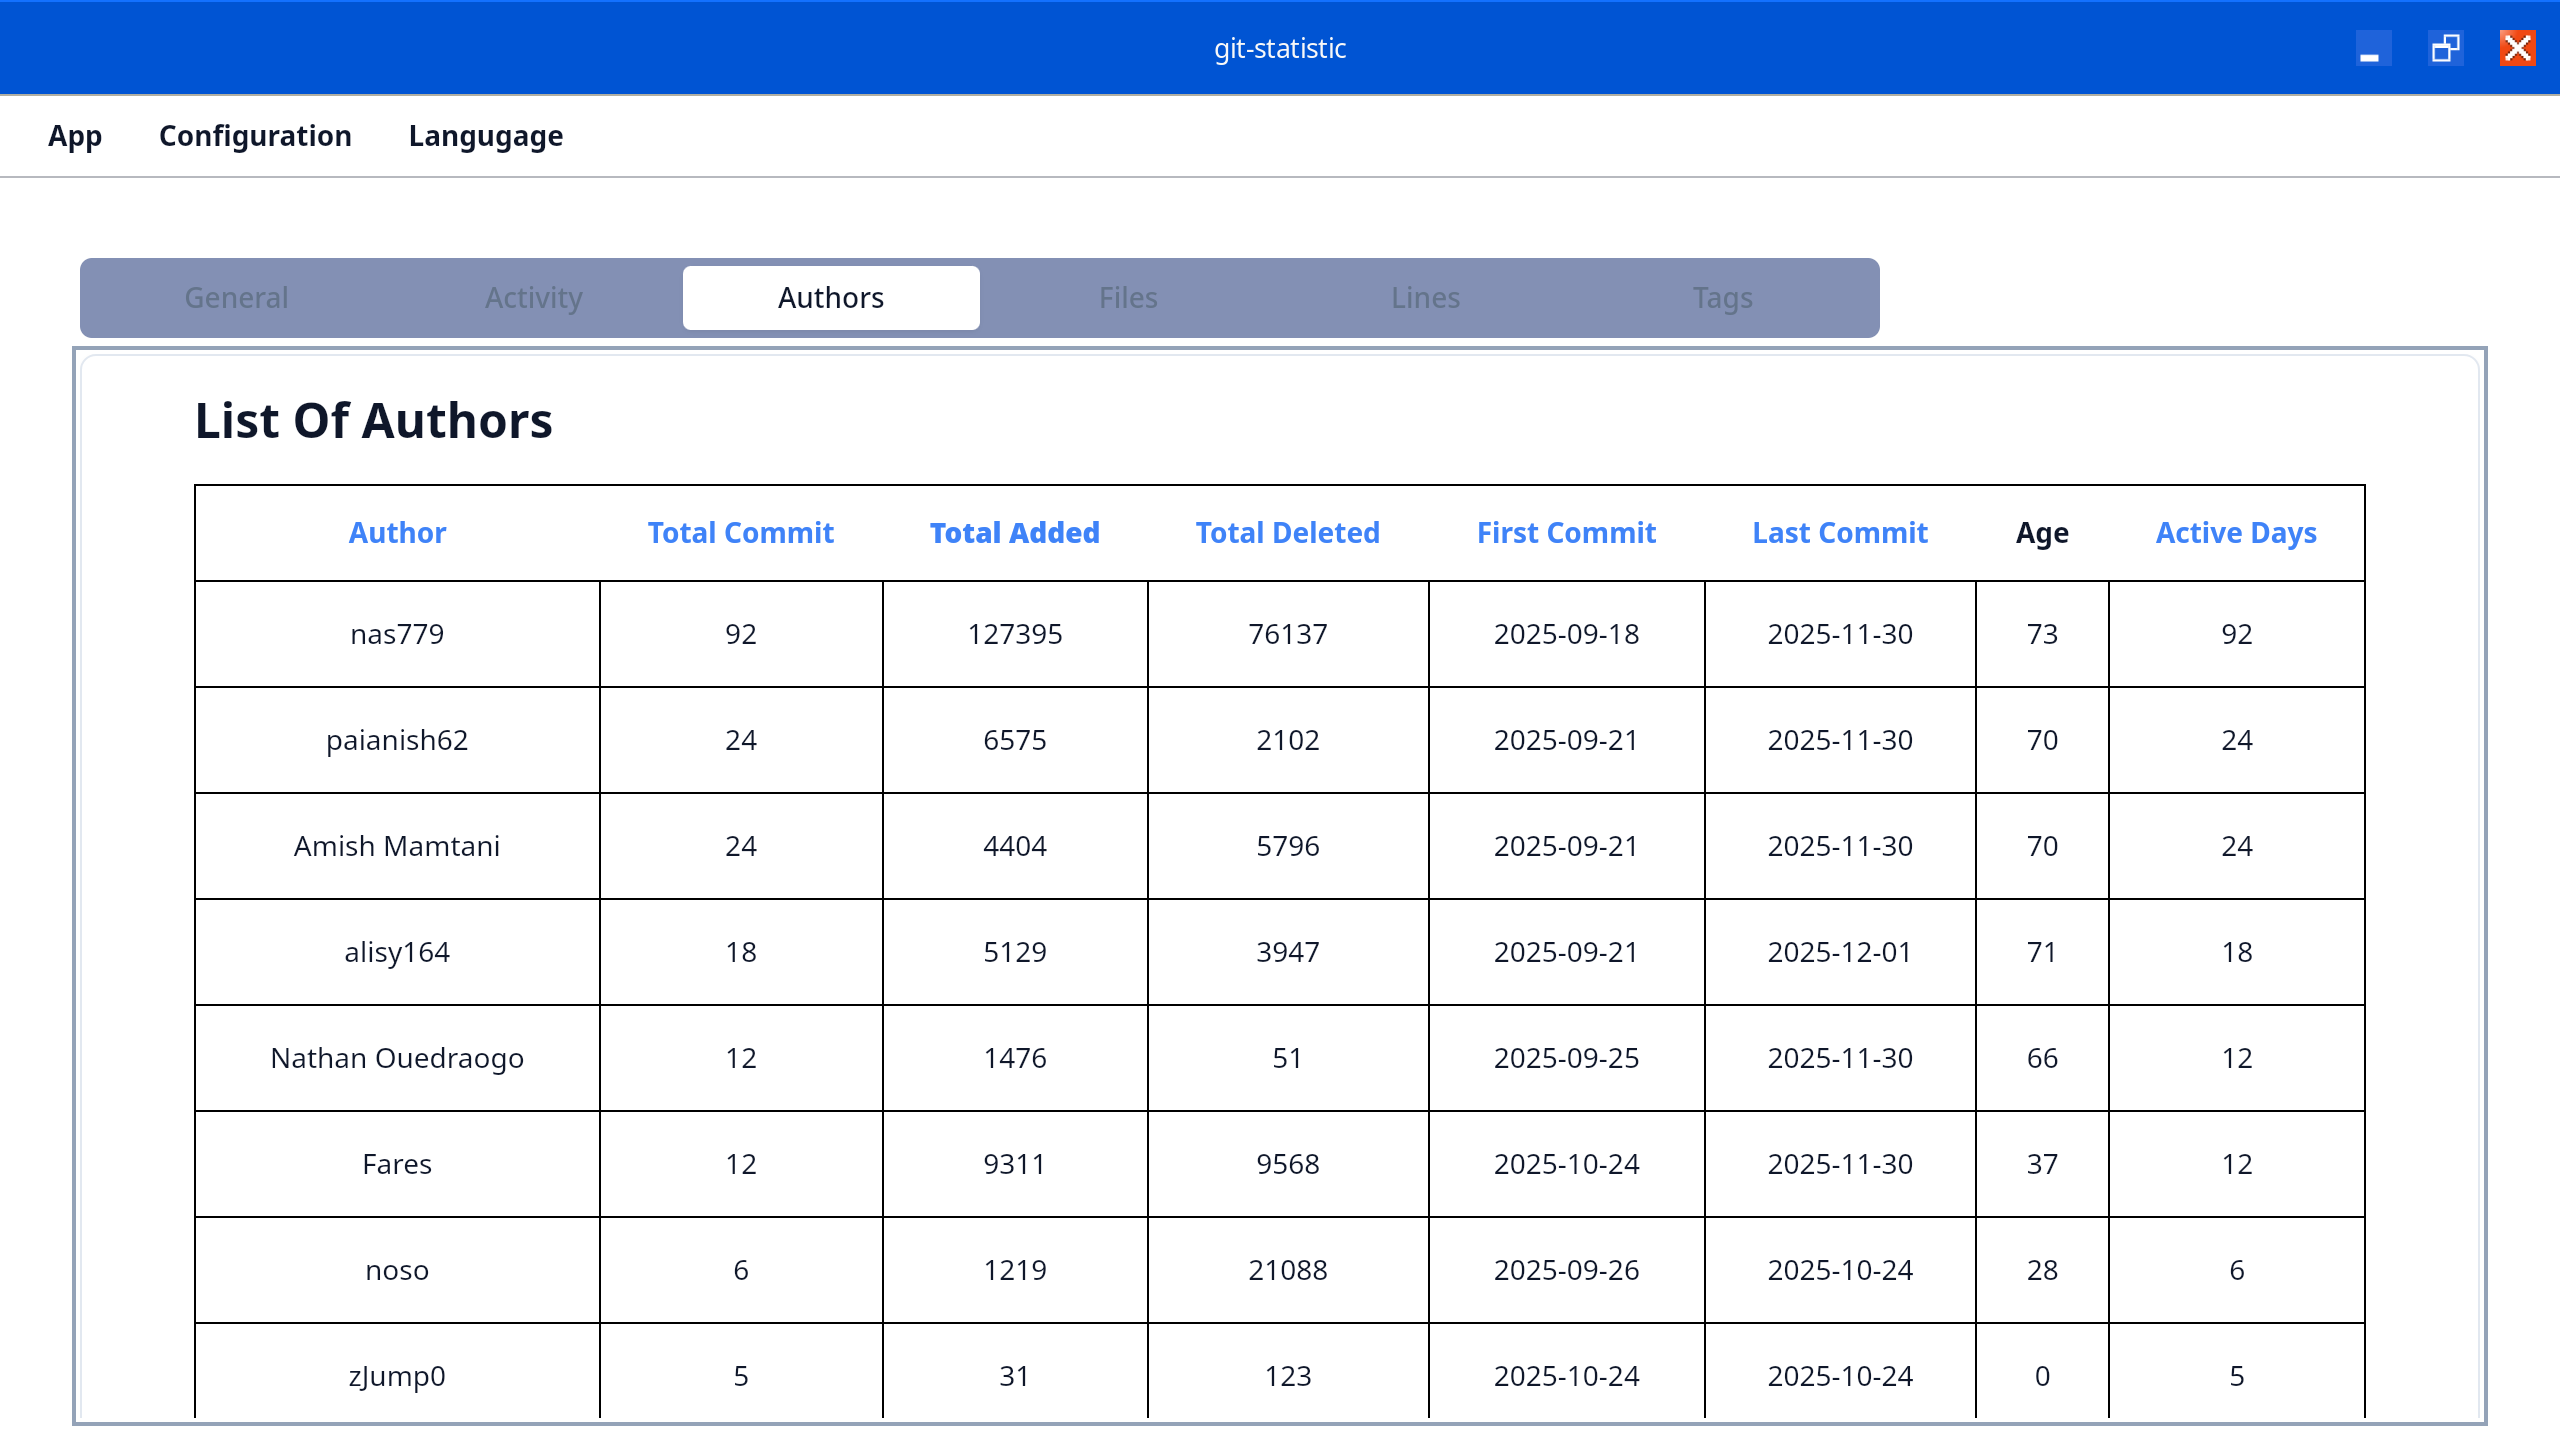The height and width of the screenshot is (1440, 2560).
Task: Select the Files tab
Action: tap(1128, 298)
